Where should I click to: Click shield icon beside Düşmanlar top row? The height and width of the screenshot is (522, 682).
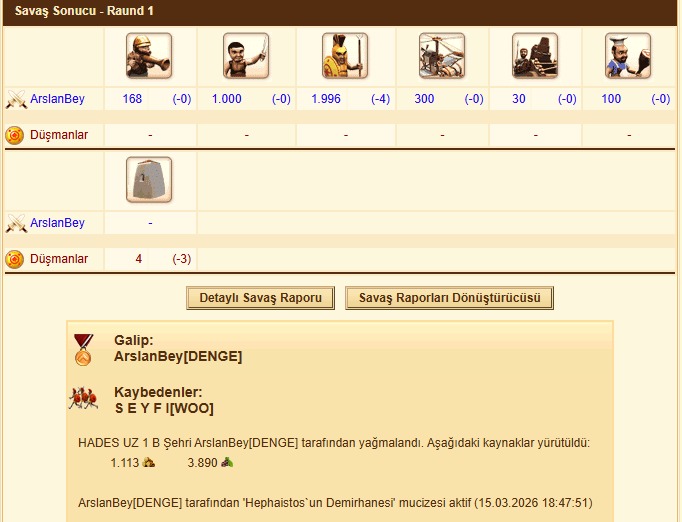[x=14, y=135]
